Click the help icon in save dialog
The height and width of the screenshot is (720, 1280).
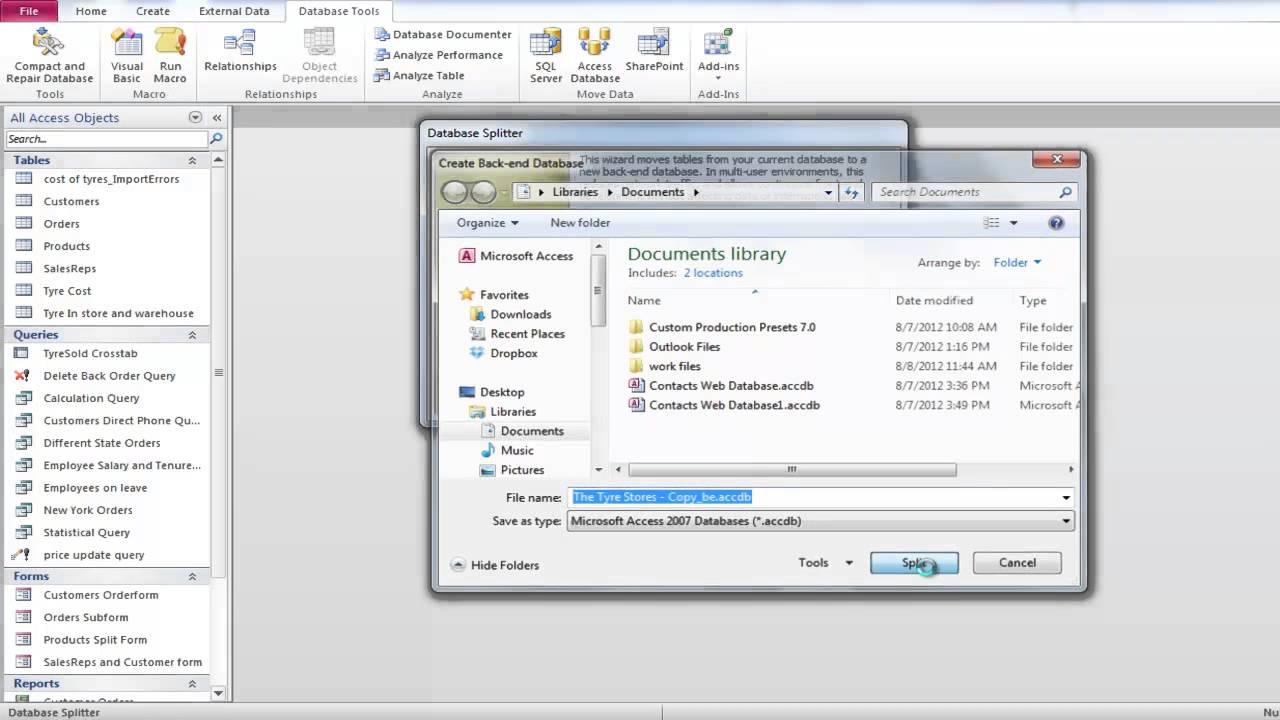[x=1056, y=223]
